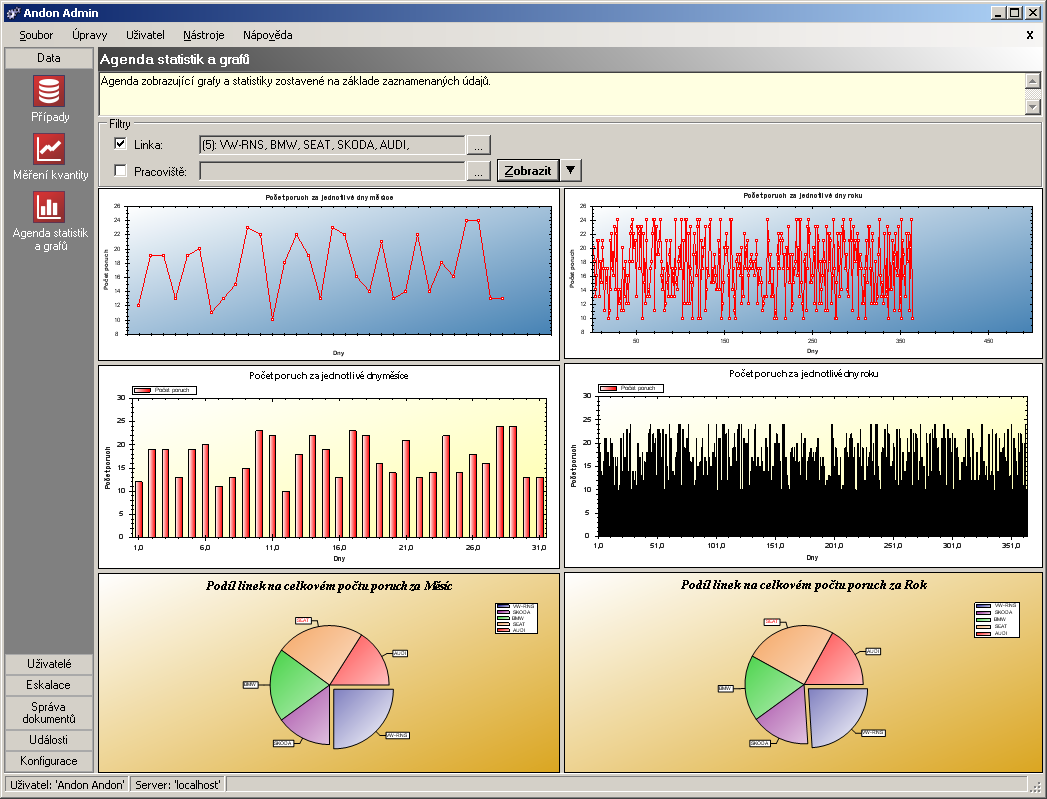
Task: Expand the arrow next to Zobrazit
Action: tap(570, 171)
